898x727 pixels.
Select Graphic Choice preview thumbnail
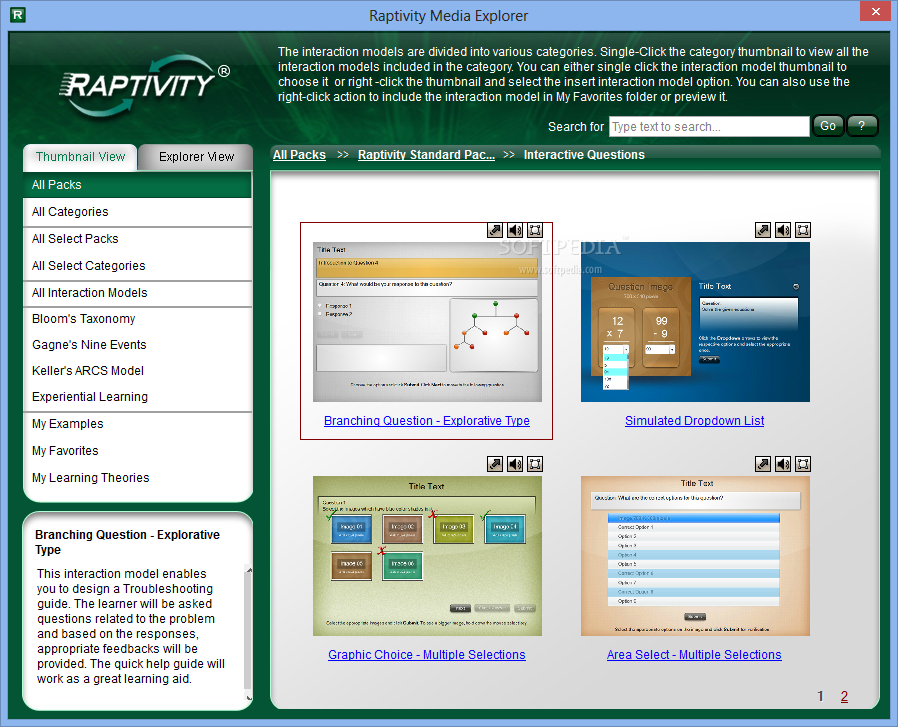[427, 556]
